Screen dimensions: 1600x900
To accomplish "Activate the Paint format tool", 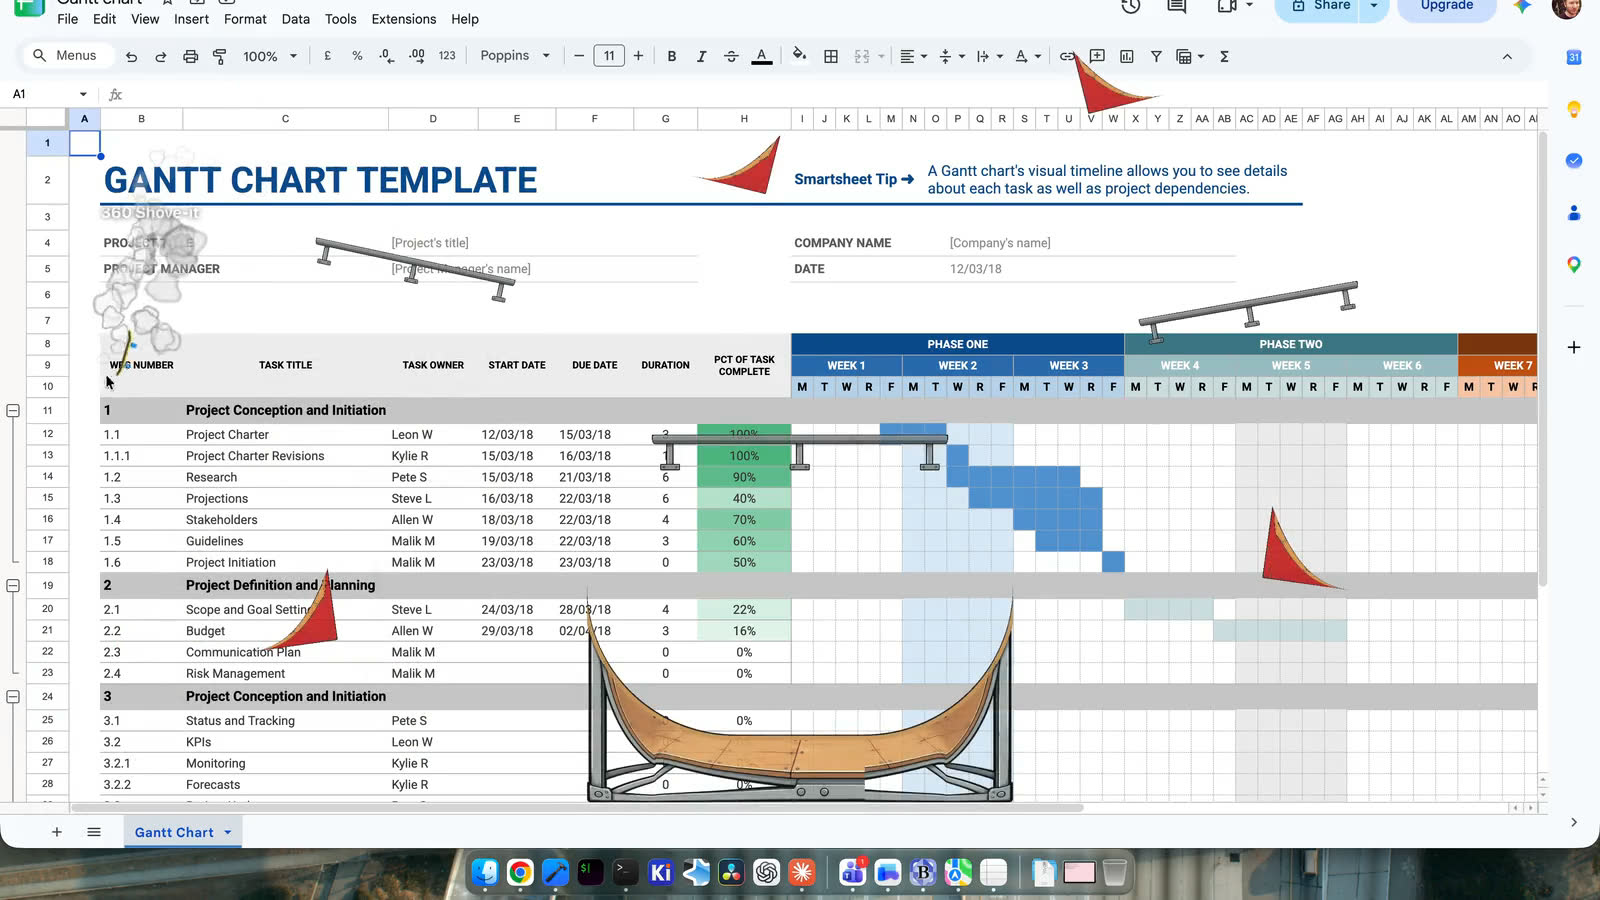I will tap(220, 56).
